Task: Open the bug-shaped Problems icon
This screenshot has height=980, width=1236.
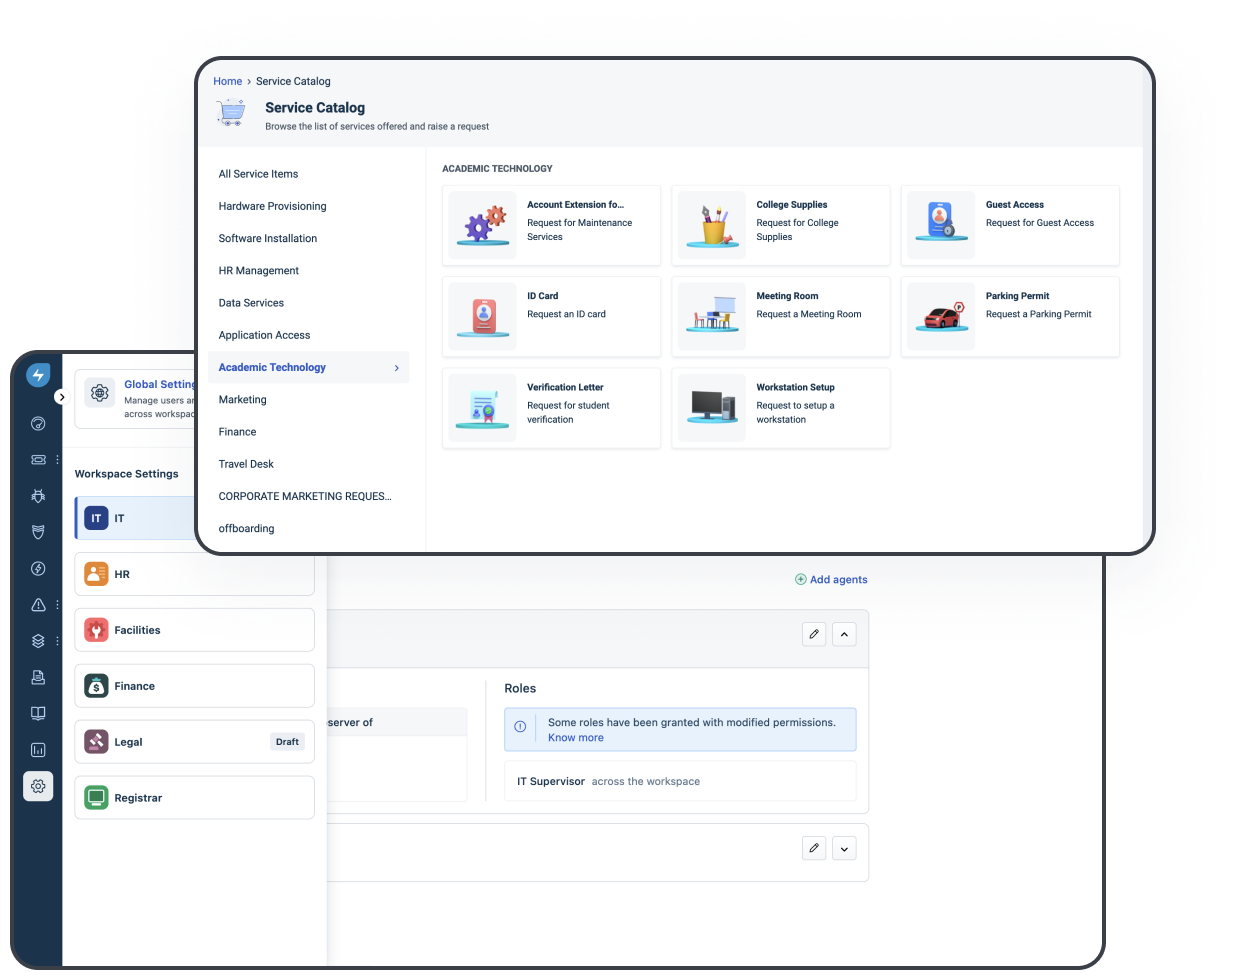Action: pyautogui.click(x=38, y=496)
